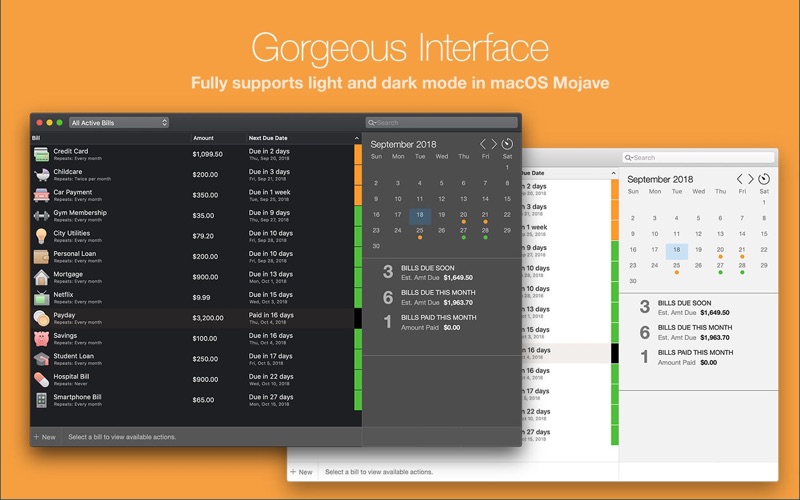Click New button in light window

tap(302, 472)
